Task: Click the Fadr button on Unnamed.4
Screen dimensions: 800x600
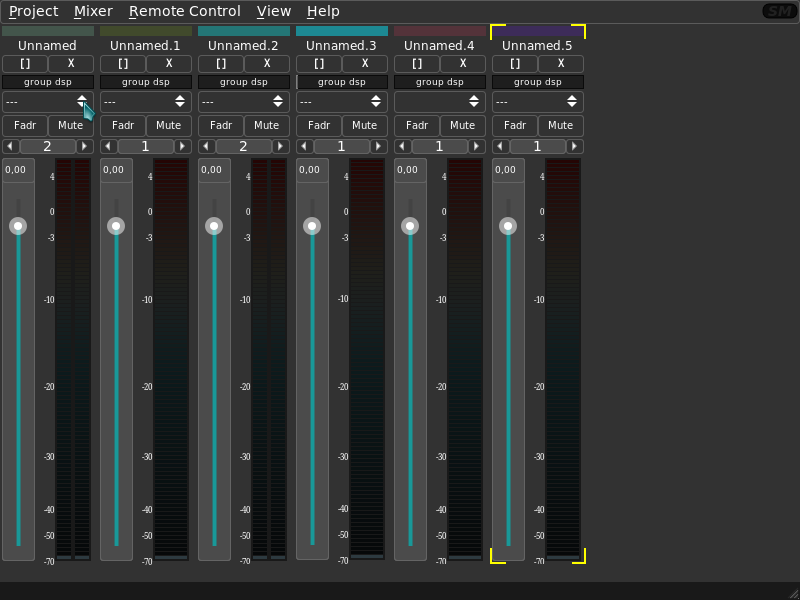Action: click(x=417, y=125)
